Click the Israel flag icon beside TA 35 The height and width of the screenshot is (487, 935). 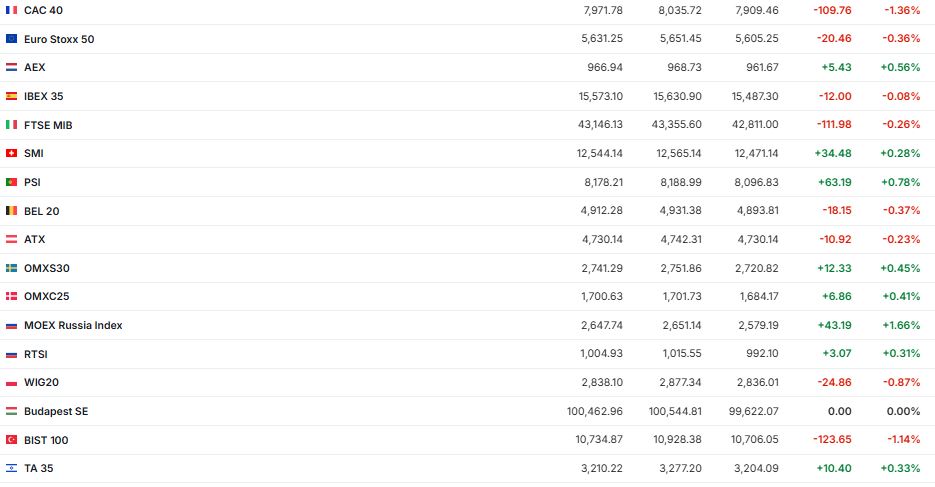(x=11, y=468)
